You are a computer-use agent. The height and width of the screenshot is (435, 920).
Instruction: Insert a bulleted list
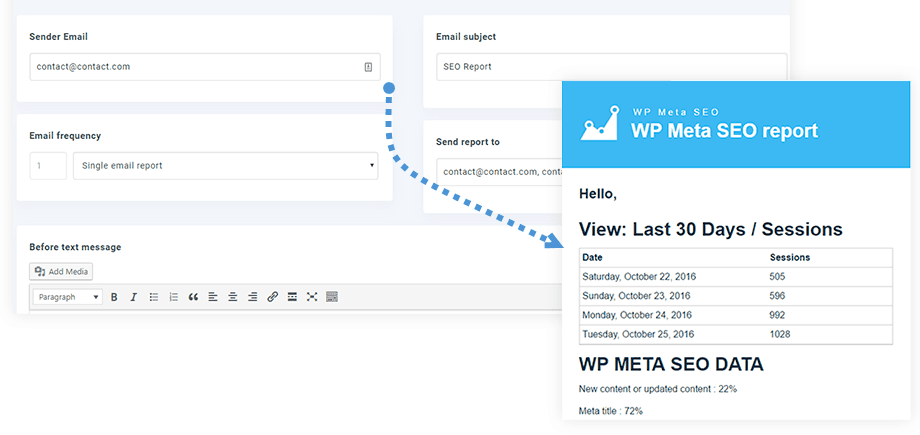tap(153, 297)
